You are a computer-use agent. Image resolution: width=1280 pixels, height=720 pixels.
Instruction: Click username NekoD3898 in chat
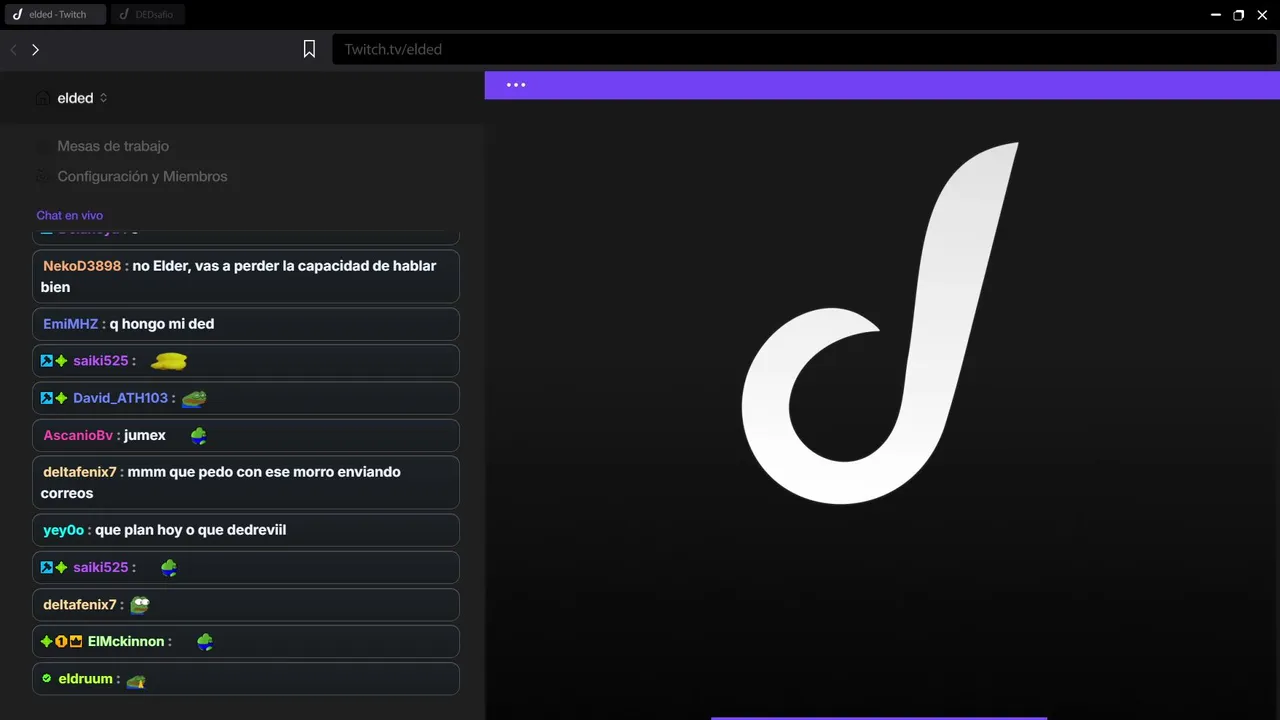coord(82,266)
